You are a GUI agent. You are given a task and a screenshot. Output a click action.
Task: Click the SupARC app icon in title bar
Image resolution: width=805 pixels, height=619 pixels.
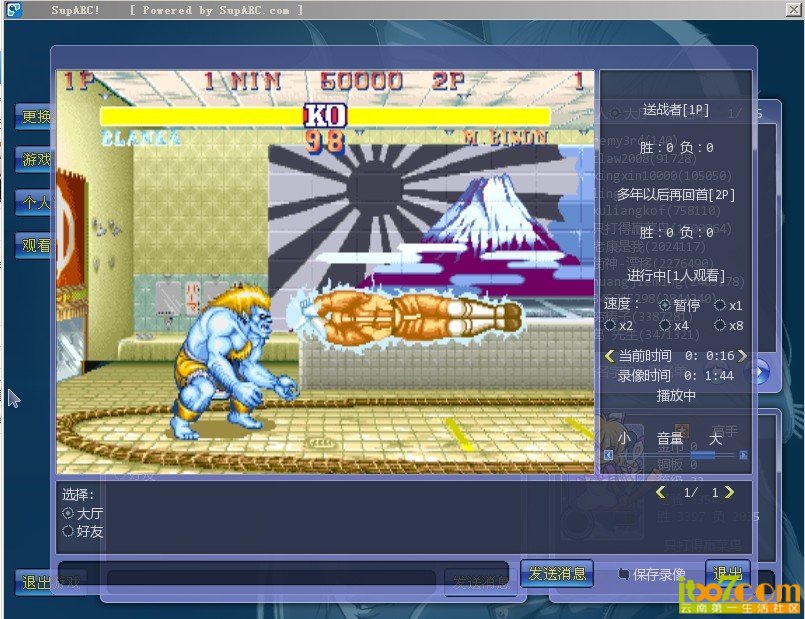pos(14,9)
